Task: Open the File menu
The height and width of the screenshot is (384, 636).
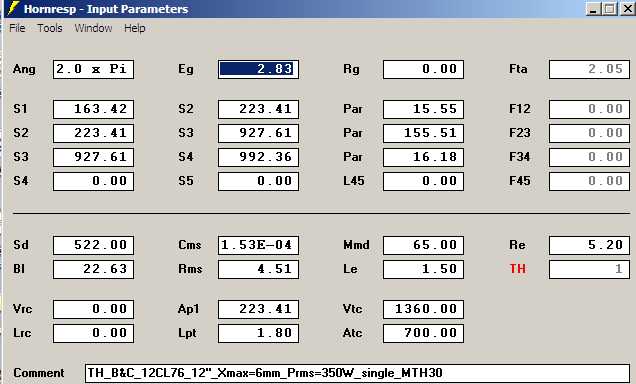Action: tap(17, 28)
